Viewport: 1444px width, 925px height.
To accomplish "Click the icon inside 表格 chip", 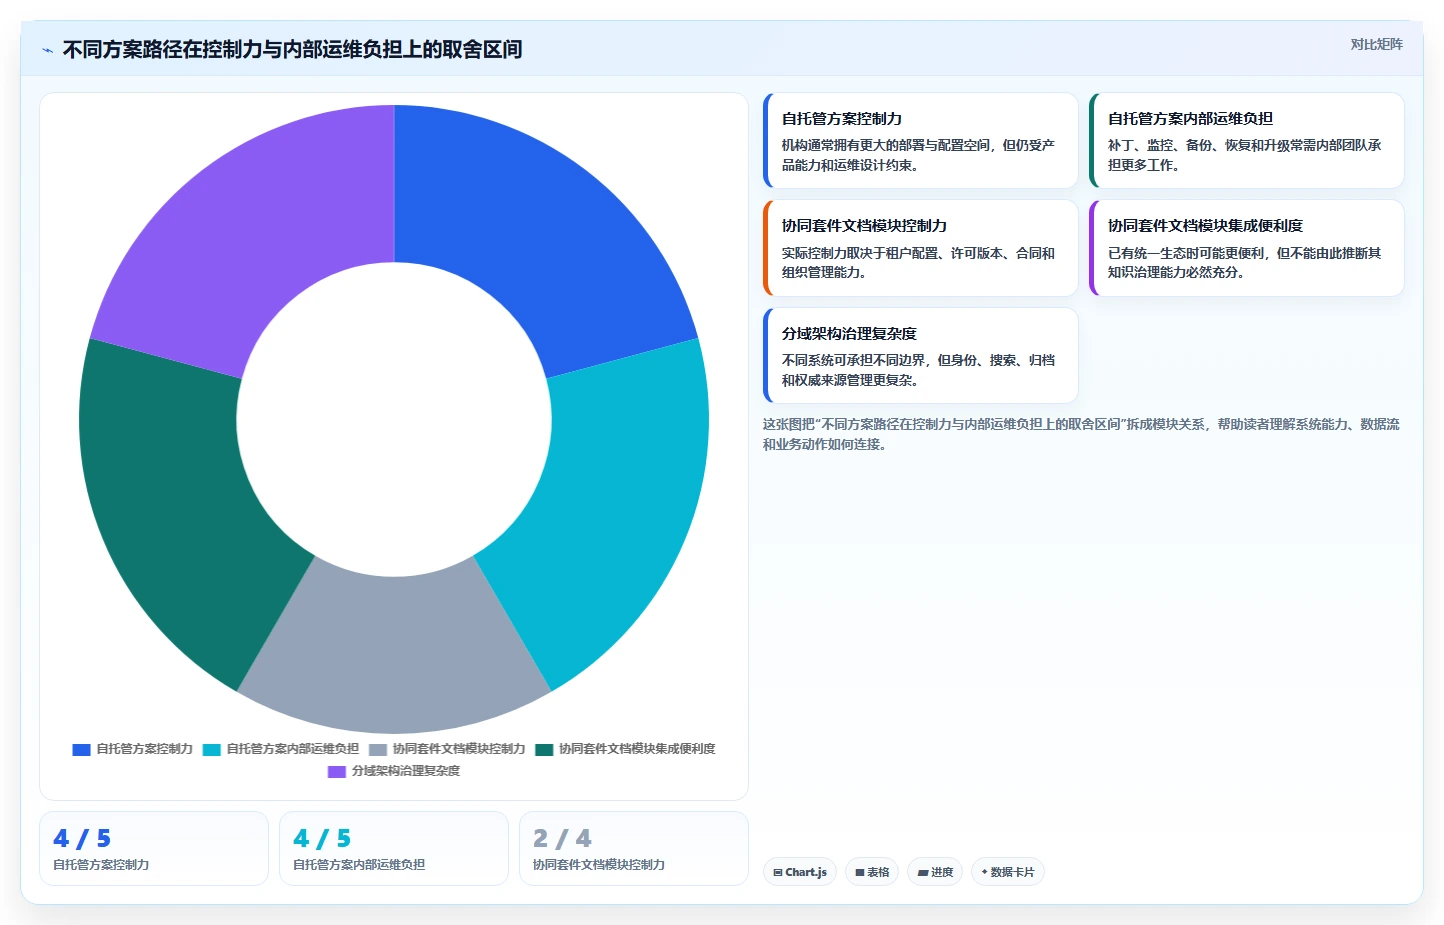I will click(x=860, y=873).
